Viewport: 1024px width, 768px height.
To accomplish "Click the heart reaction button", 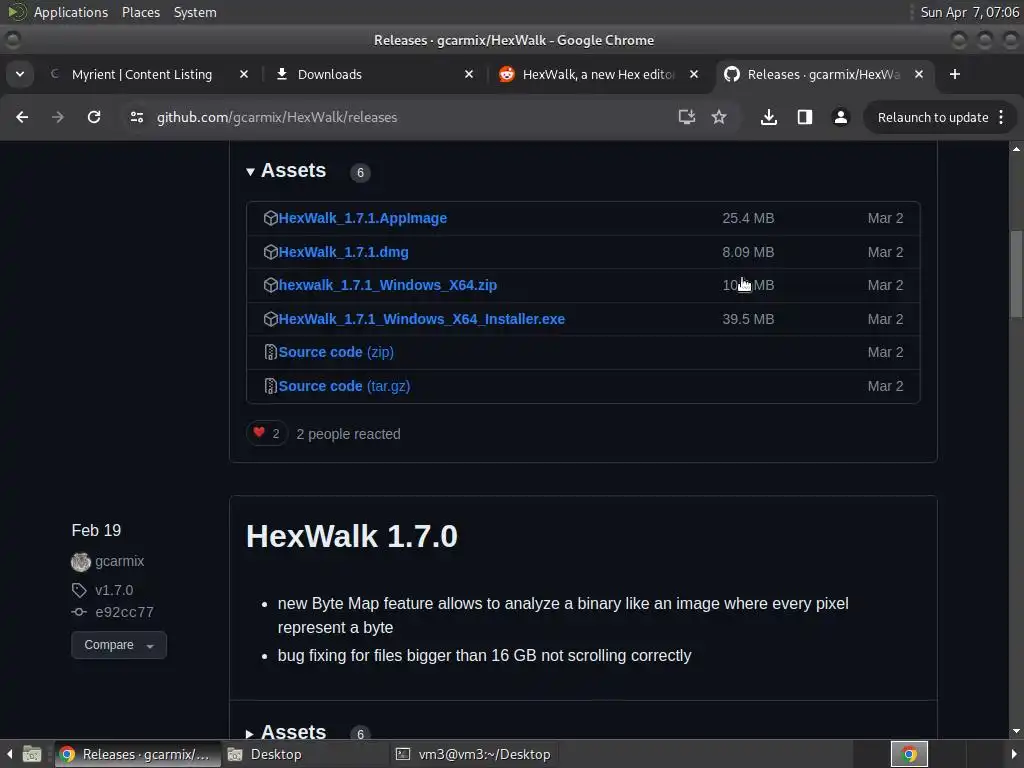I will (x=266, y=434).
